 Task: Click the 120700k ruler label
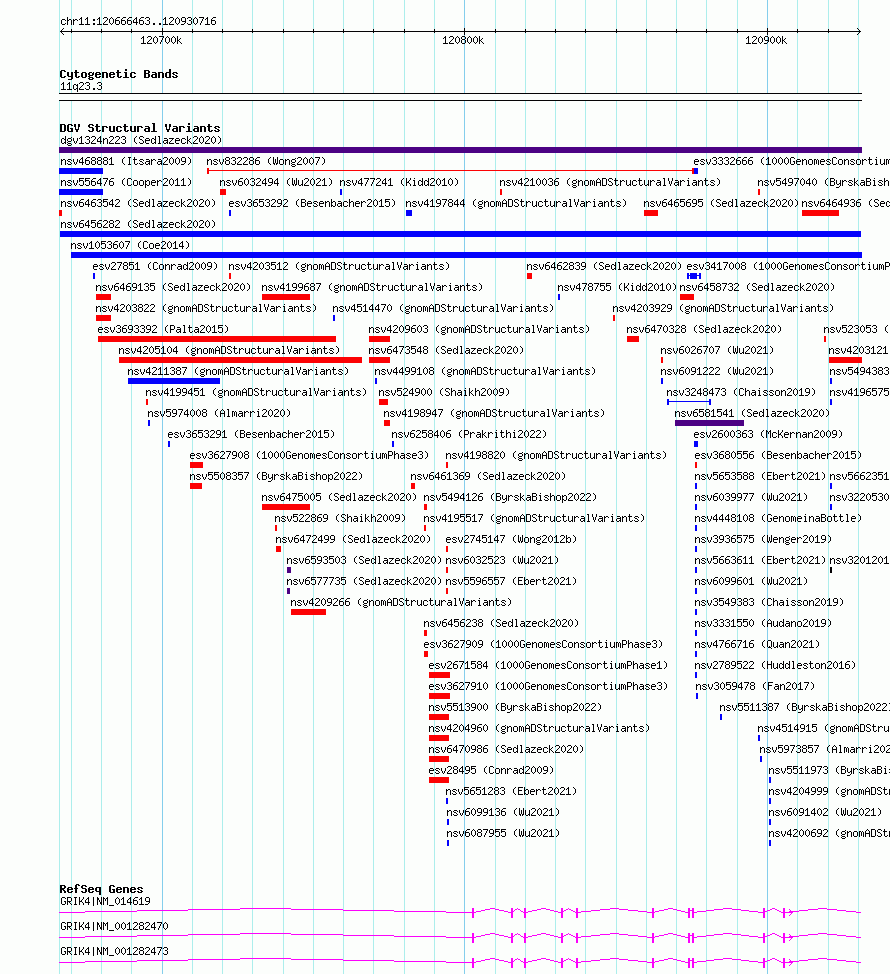point(161,40)
